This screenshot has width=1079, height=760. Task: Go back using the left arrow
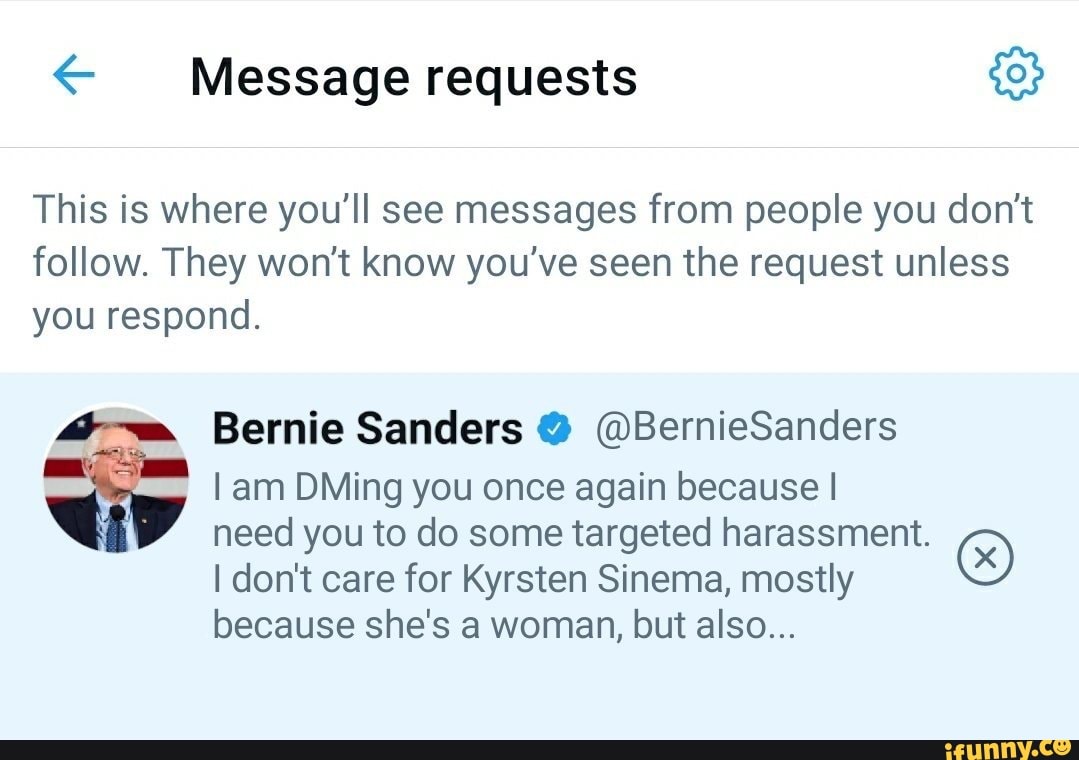point(73,76)
